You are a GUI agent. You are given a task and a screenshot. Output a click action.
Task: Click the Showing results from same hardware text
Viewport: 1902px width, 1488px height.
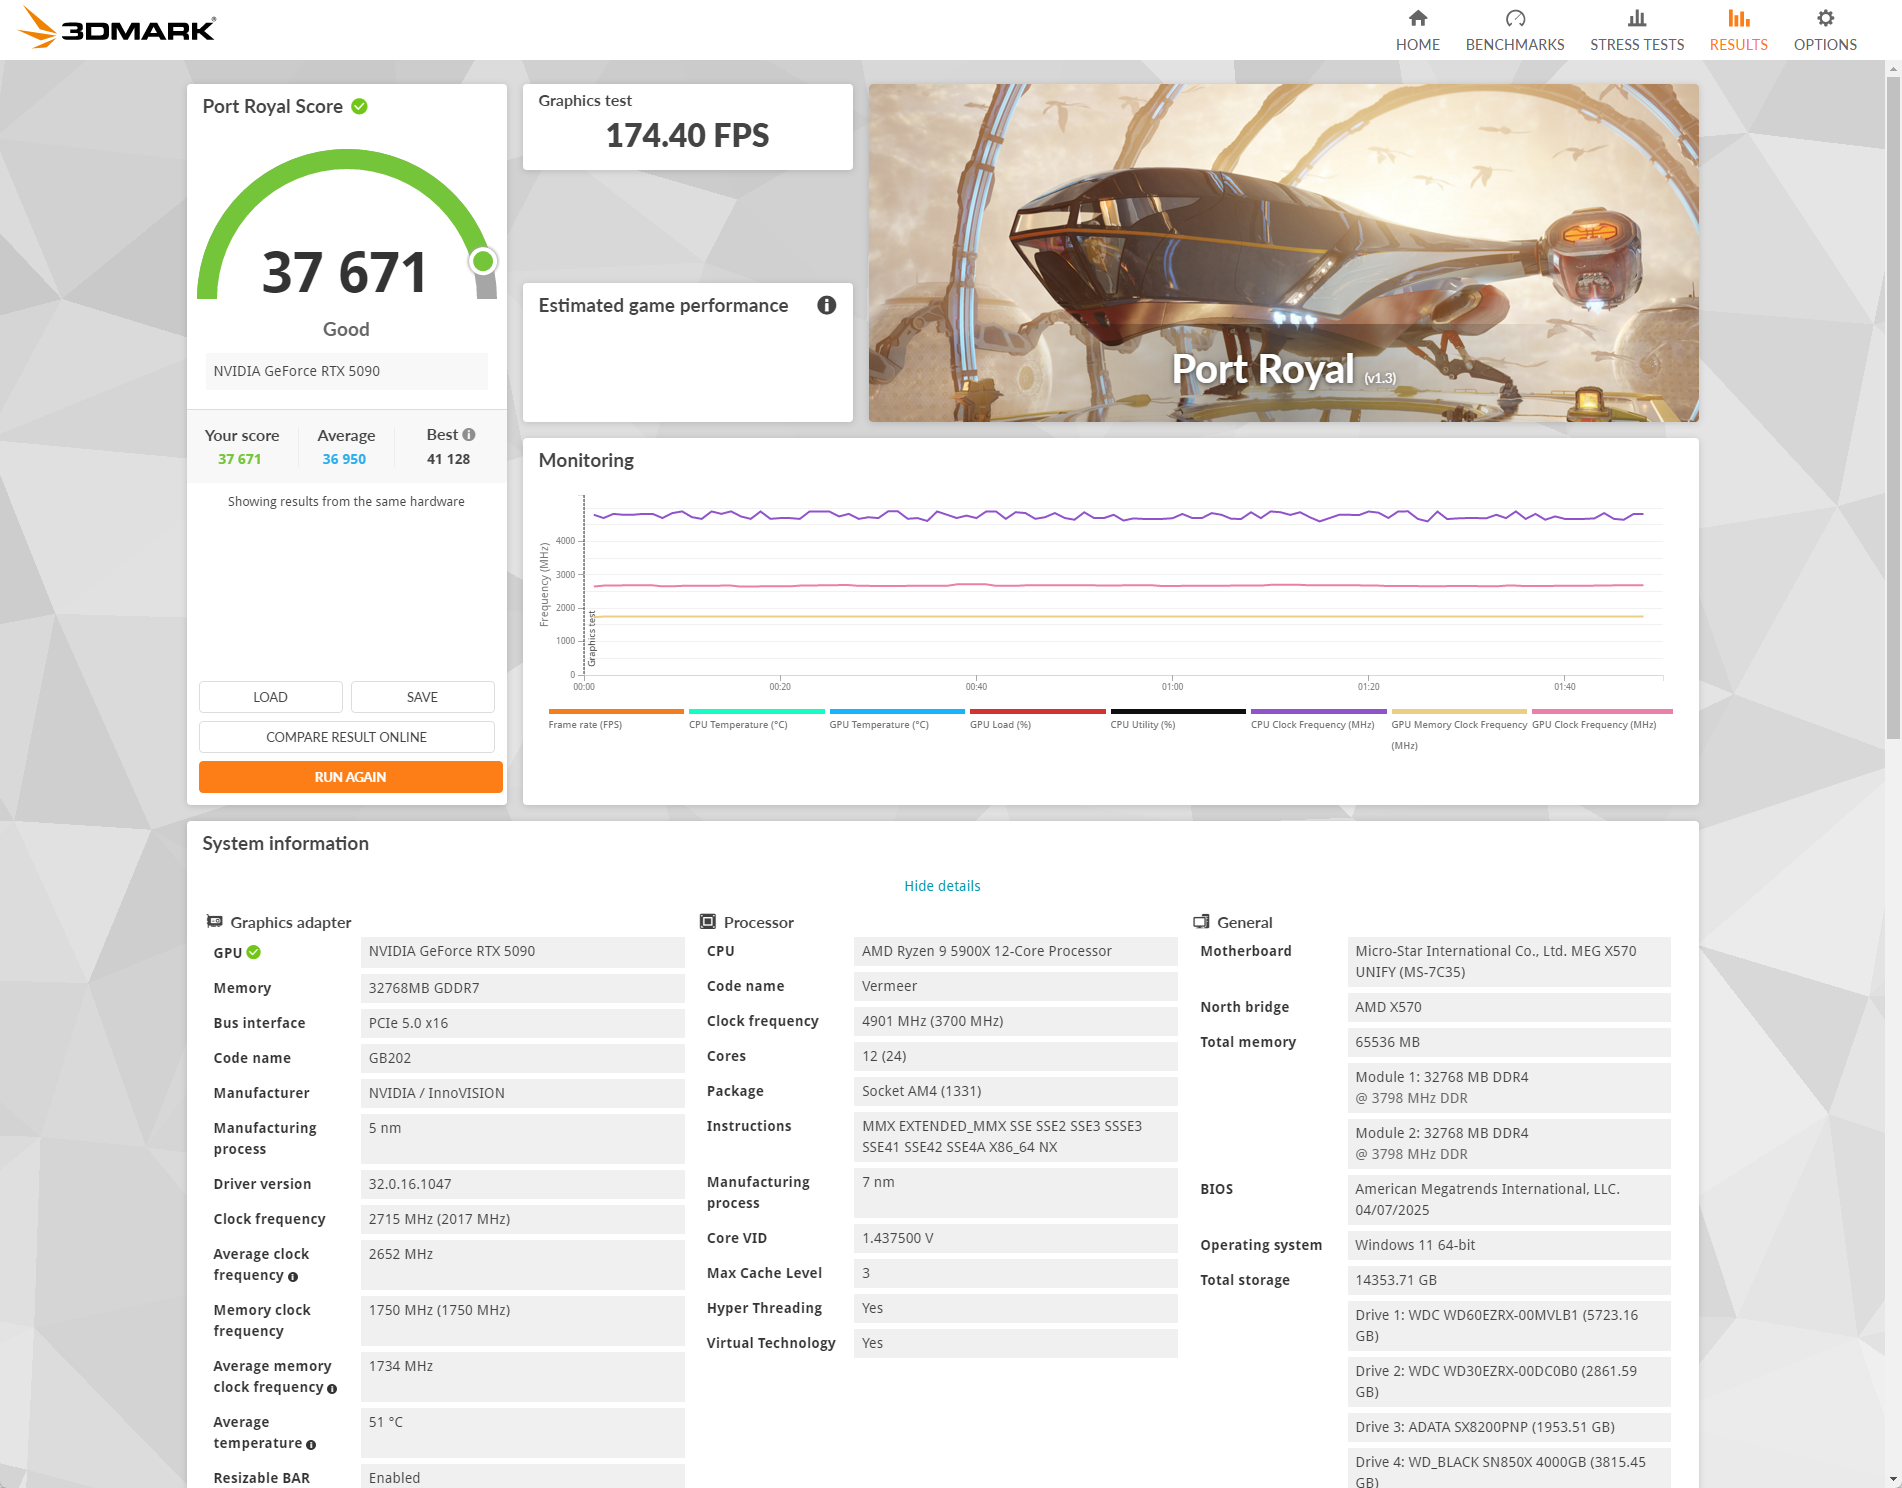(346, 502)
